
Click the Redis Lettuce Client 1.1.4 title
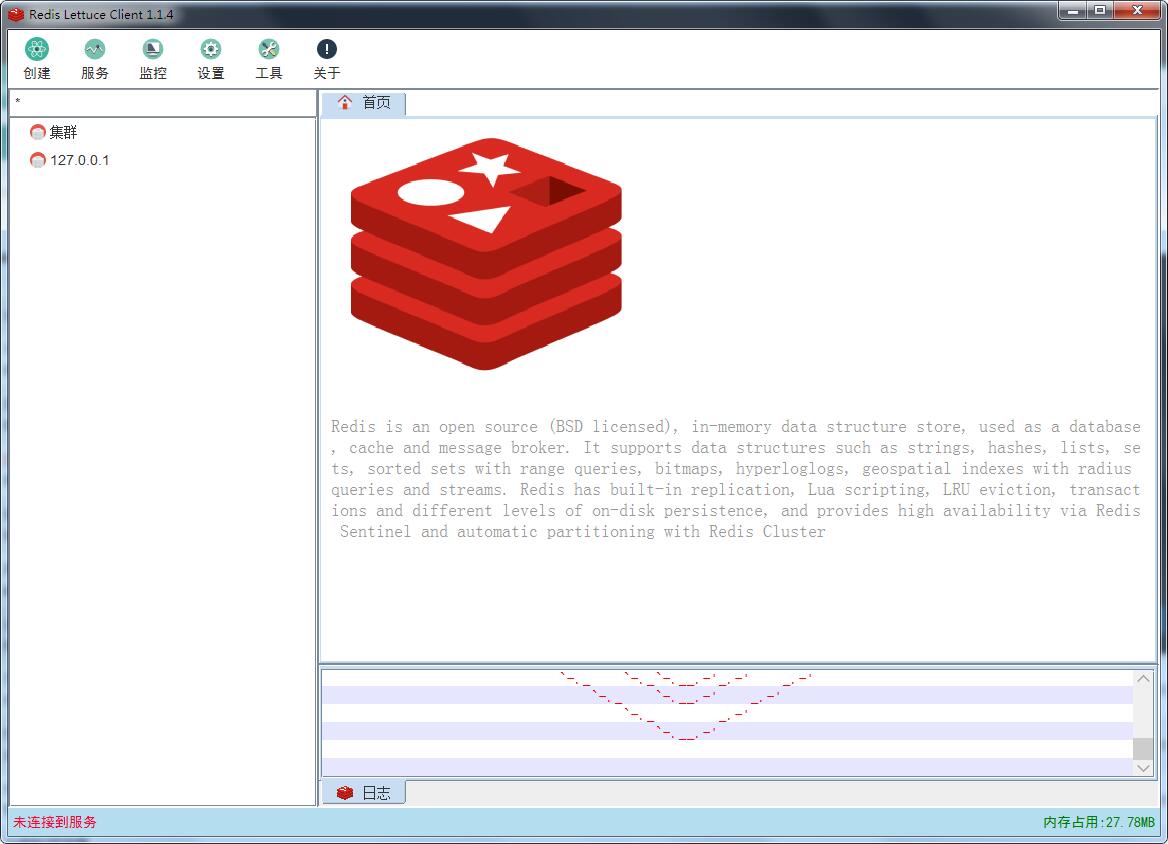[101, 14]
